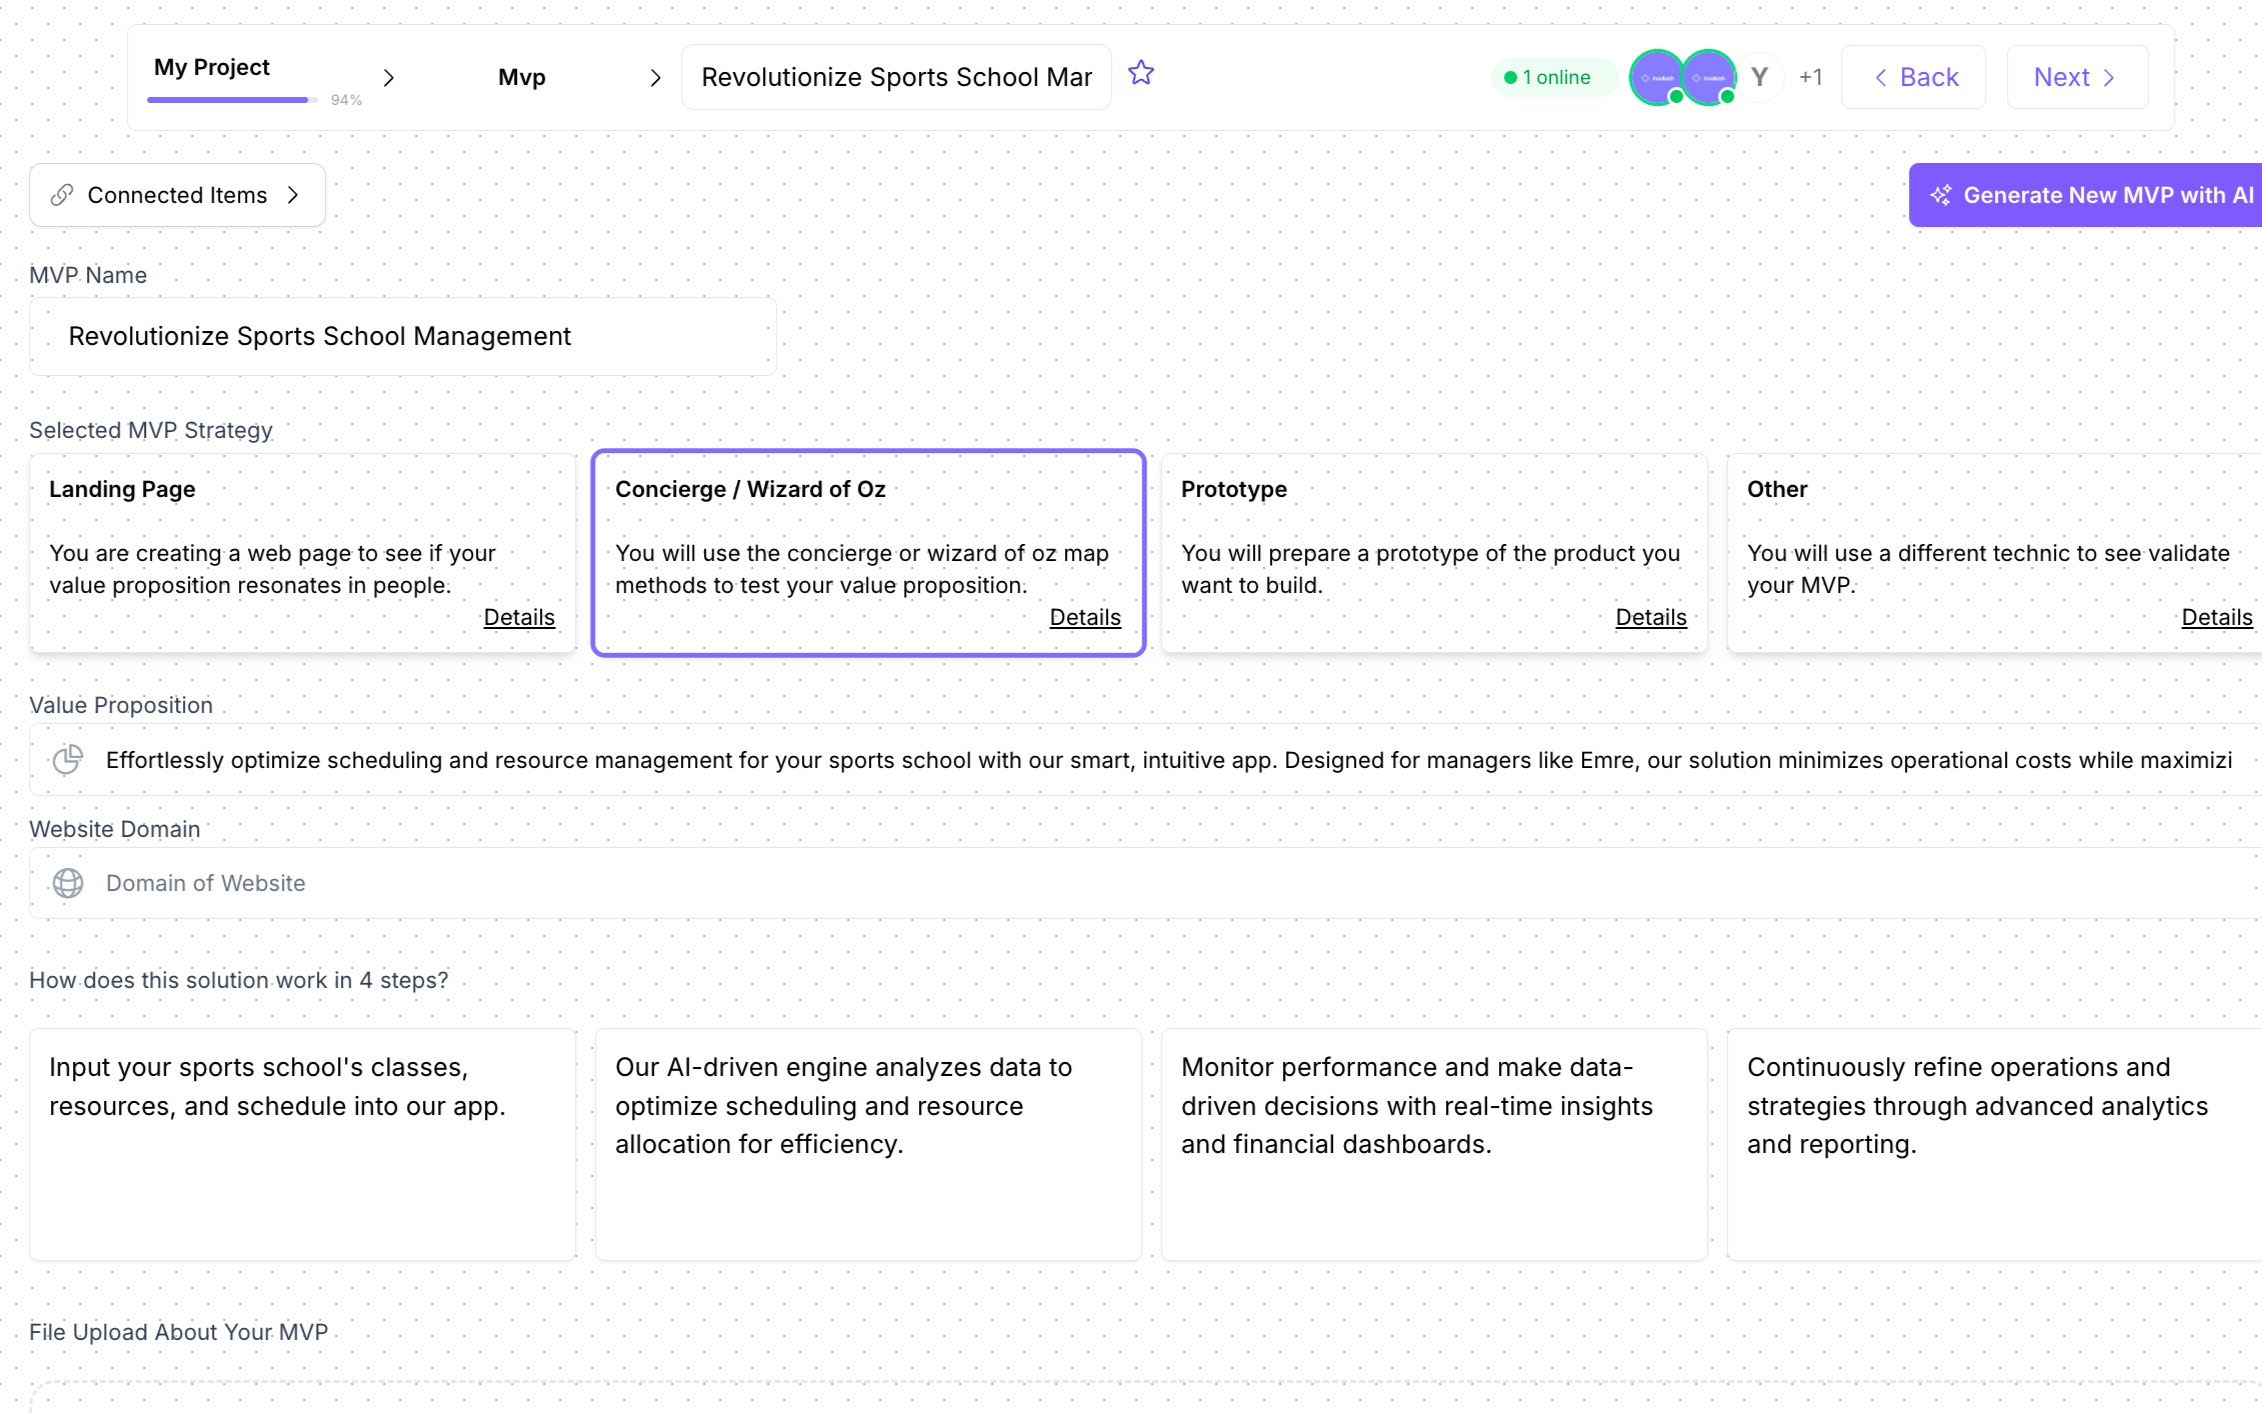Open the Mvp breadcrumb item

522,77
